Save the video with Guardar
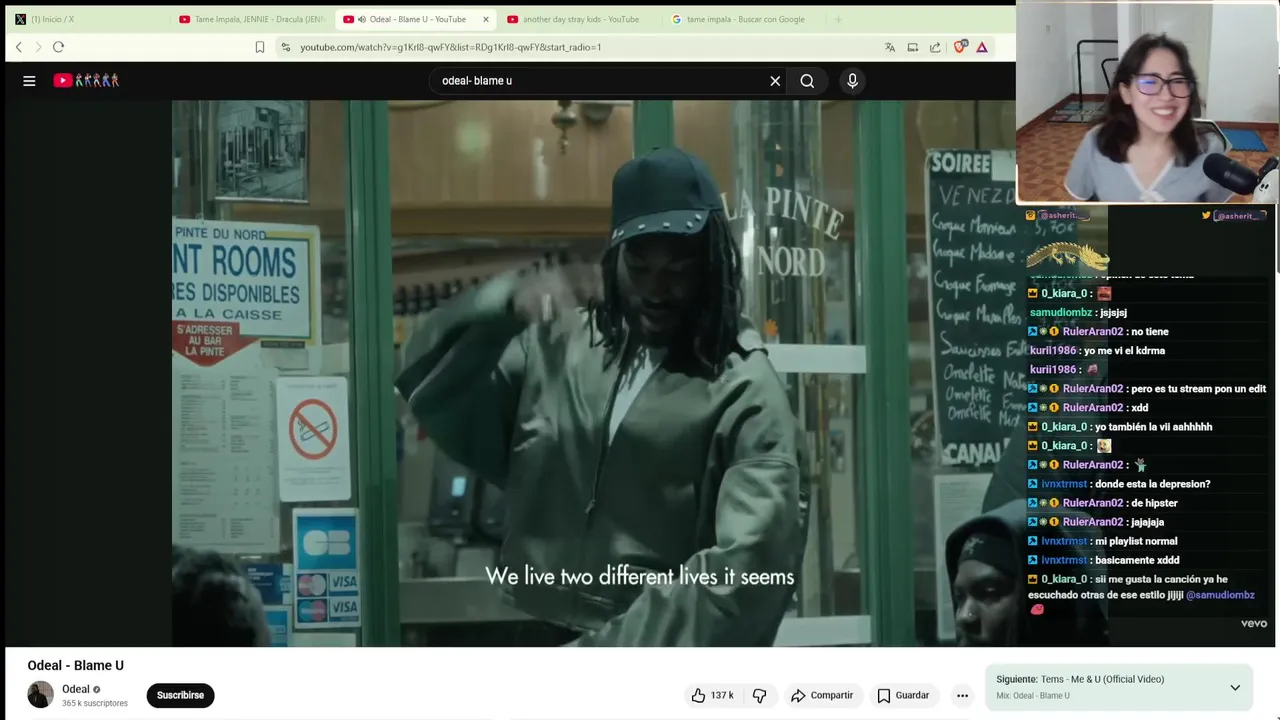This screenshot has height=720, width=1280. 903,695
